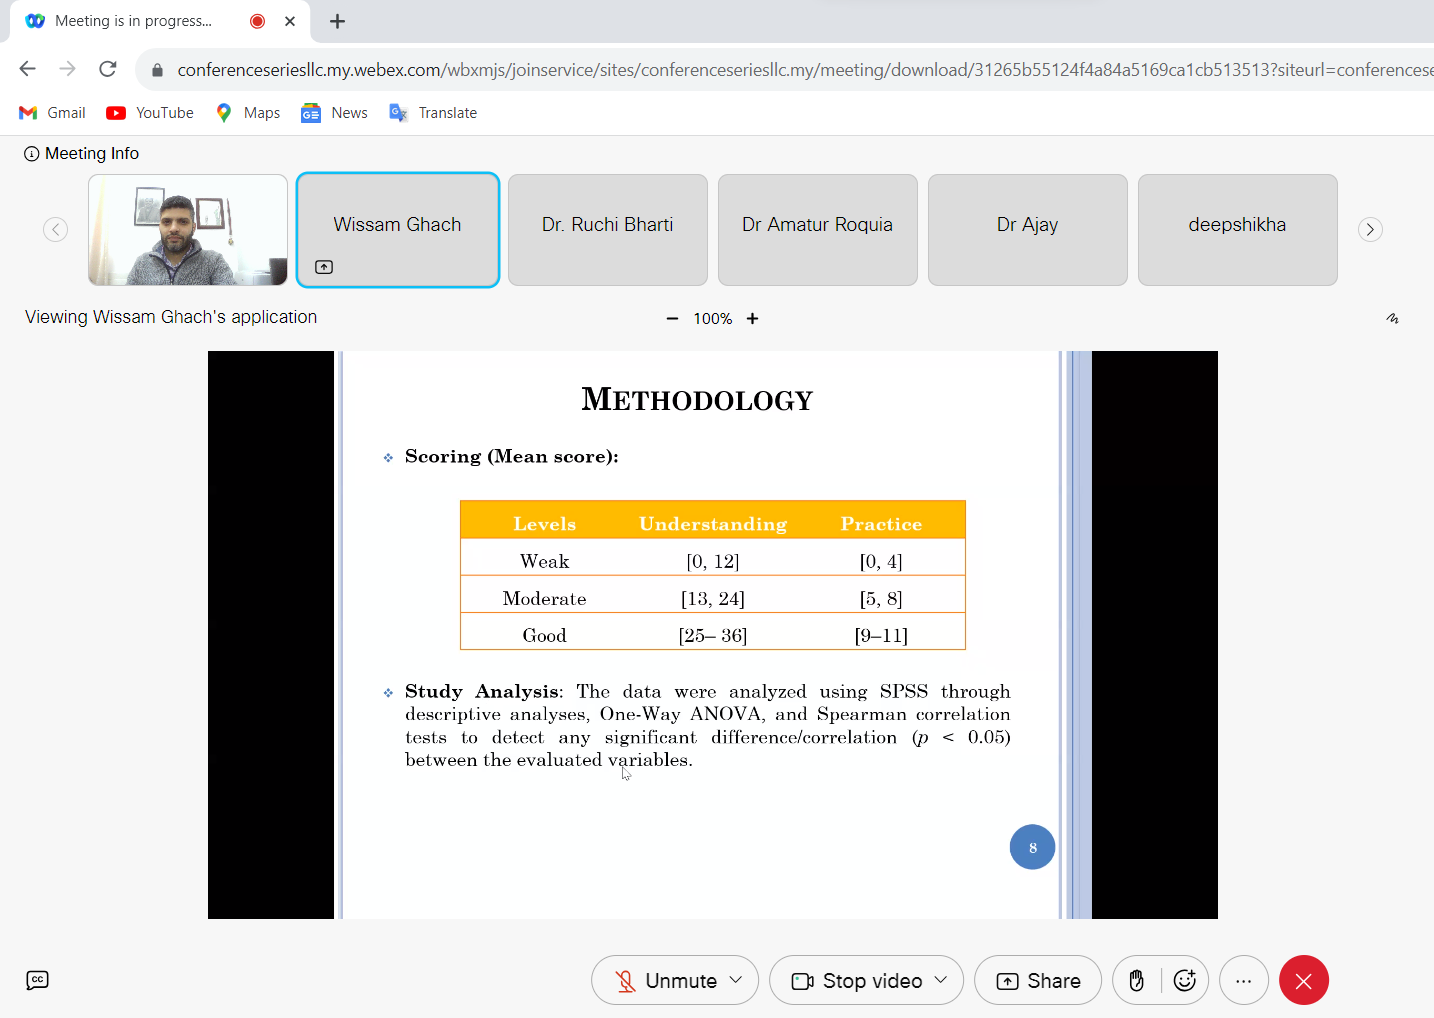Unmute the microphone

pyautogui.click(x=665, y=981)
